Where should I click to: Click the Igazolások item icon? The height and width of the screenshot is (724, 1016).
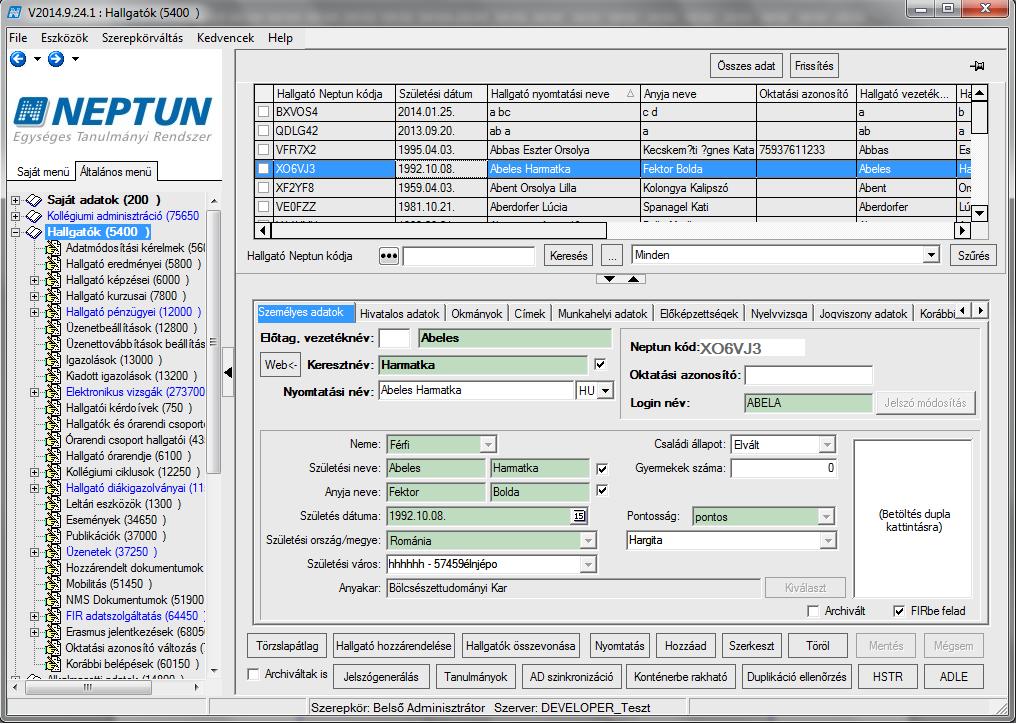53,360
